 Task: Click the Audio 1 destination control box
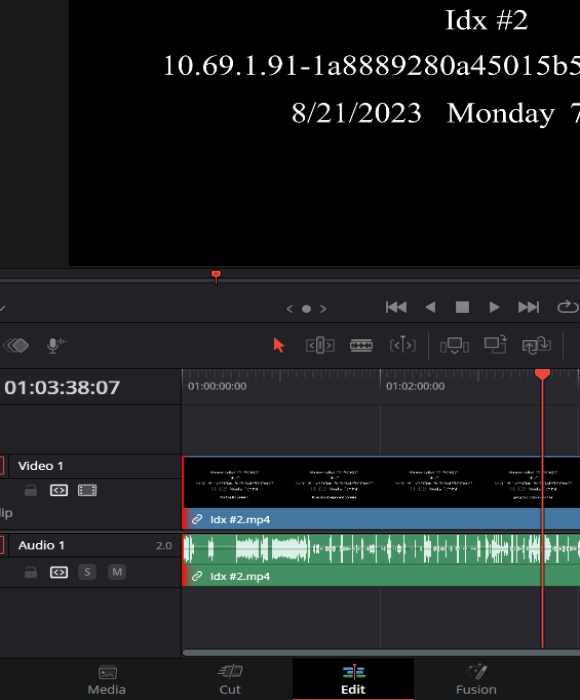(2, 545)
